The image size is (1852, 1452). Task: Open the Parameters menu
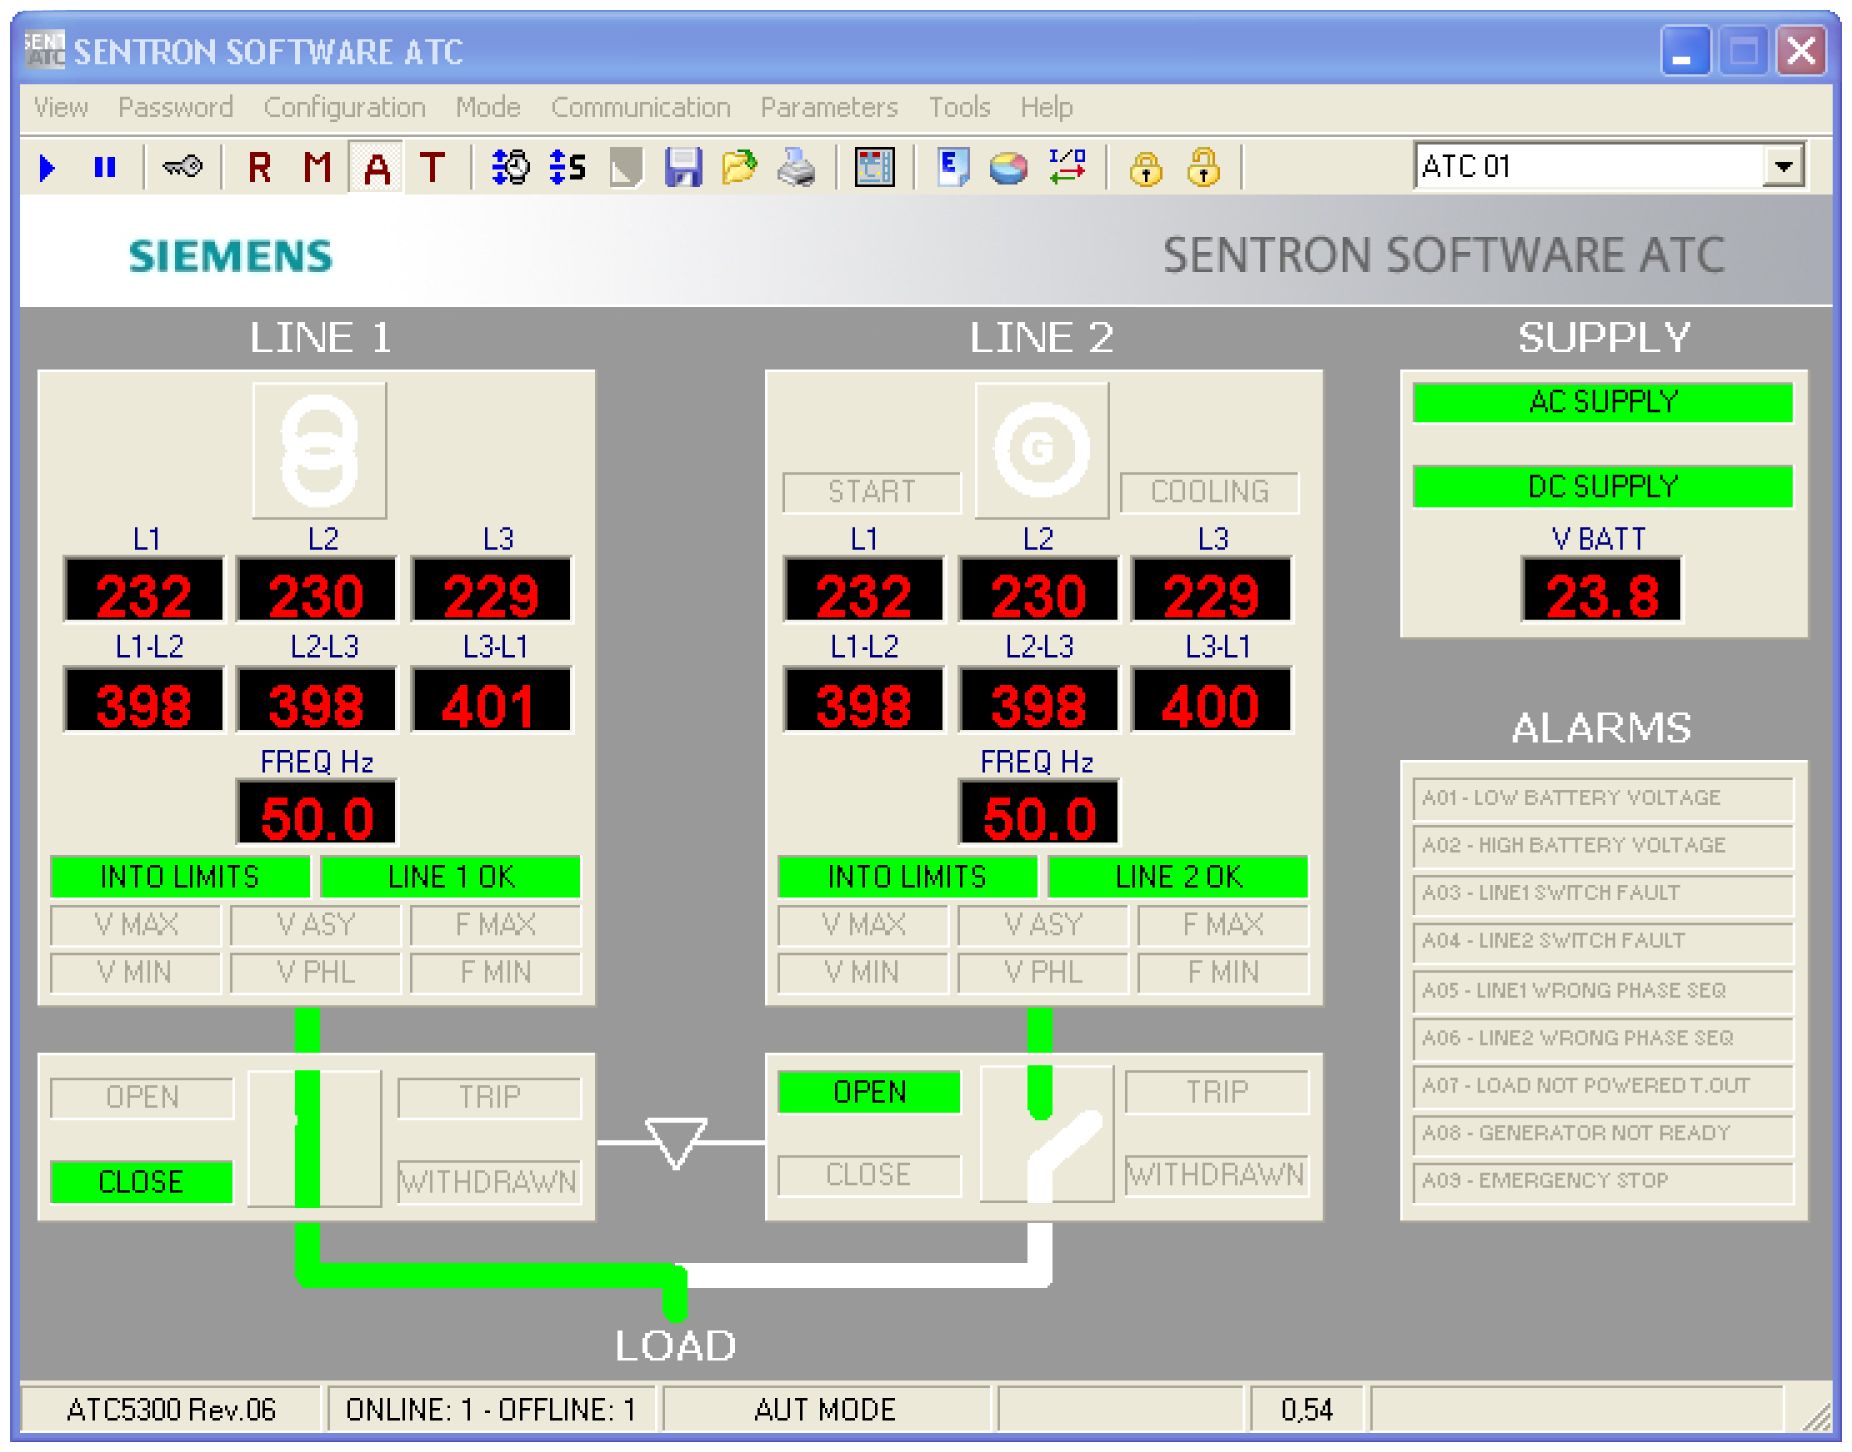point(829,107)
